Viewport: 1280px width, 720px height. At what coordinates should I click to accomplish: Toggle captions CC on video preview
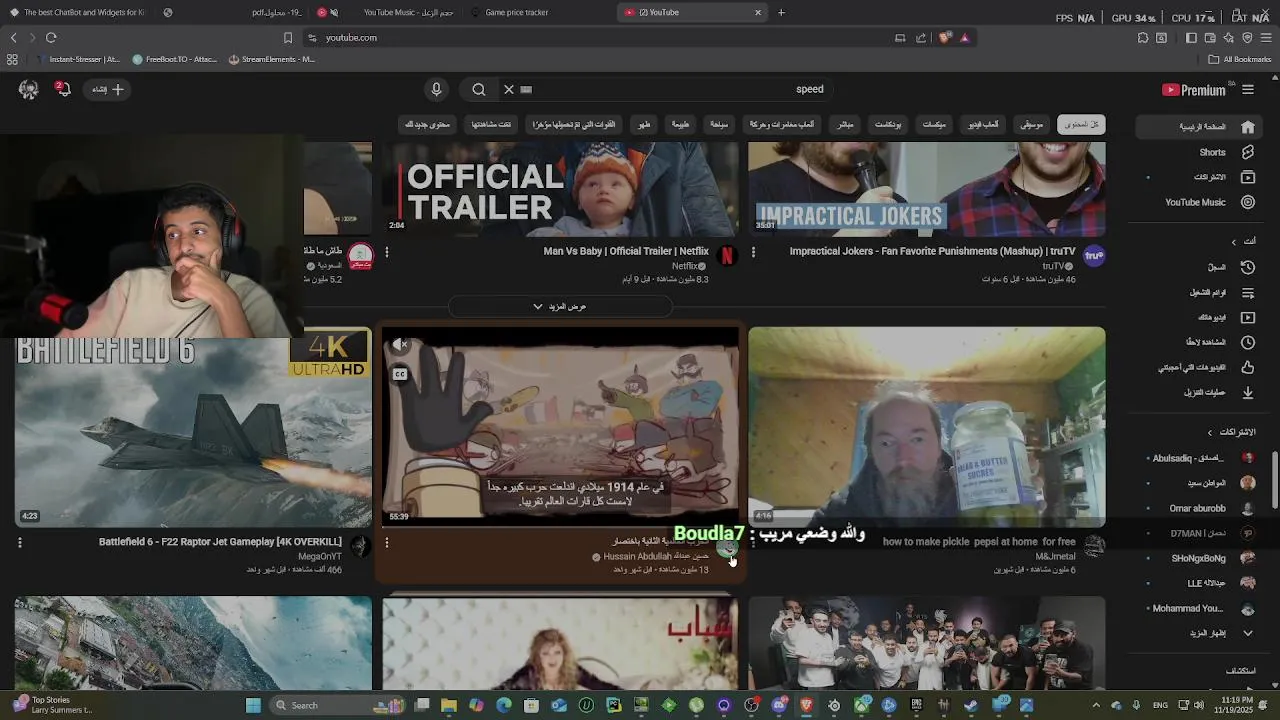pos(400,374)
